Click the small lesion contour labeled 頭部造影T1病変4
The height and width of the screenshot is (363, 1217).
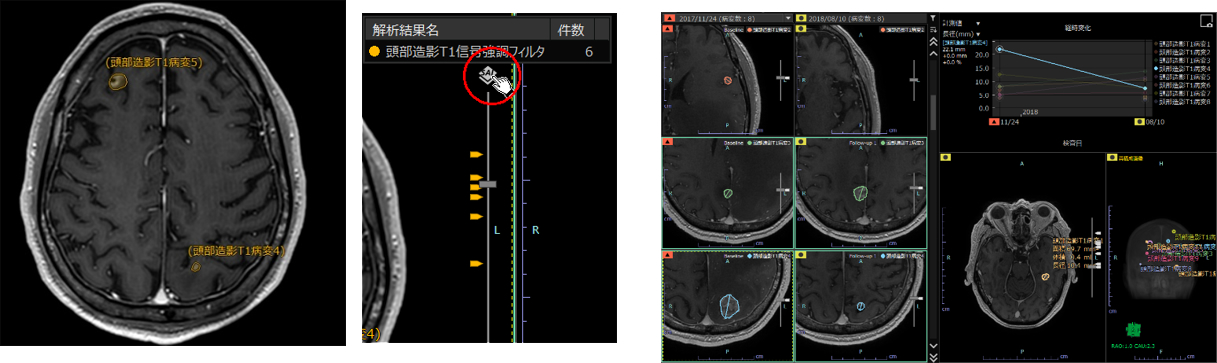[196, 266]
